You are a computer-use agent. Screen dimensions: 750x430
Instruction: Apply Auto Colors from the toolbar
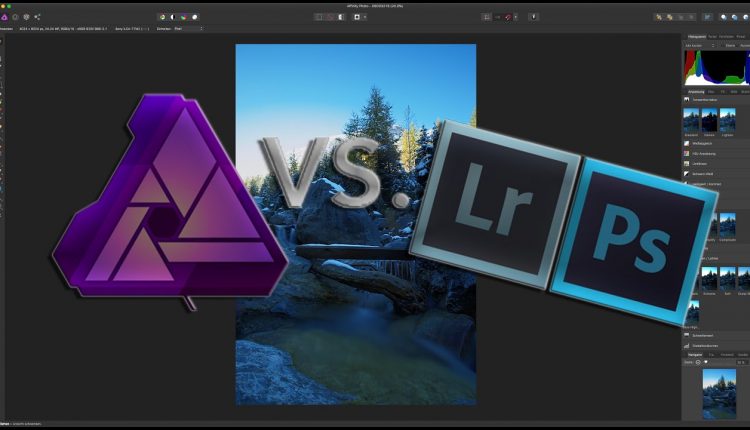click(183, 17)
